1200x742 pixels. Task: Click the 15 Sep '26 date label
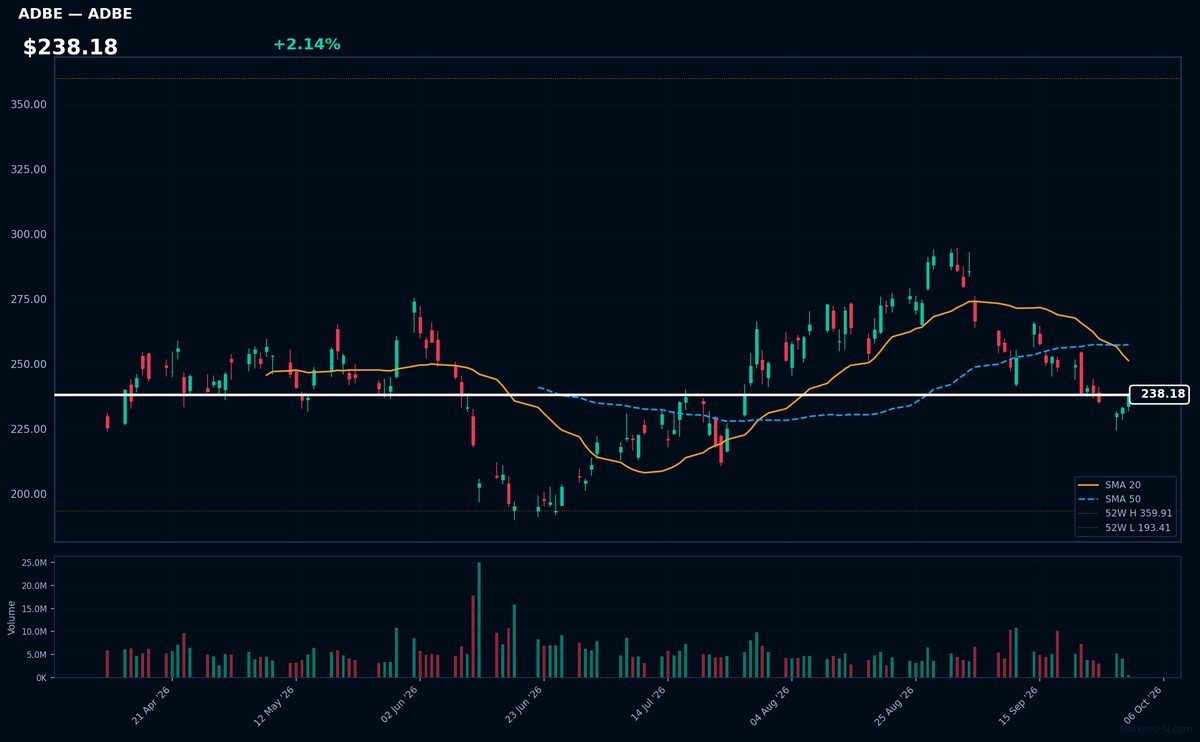tap(1019, 706)
